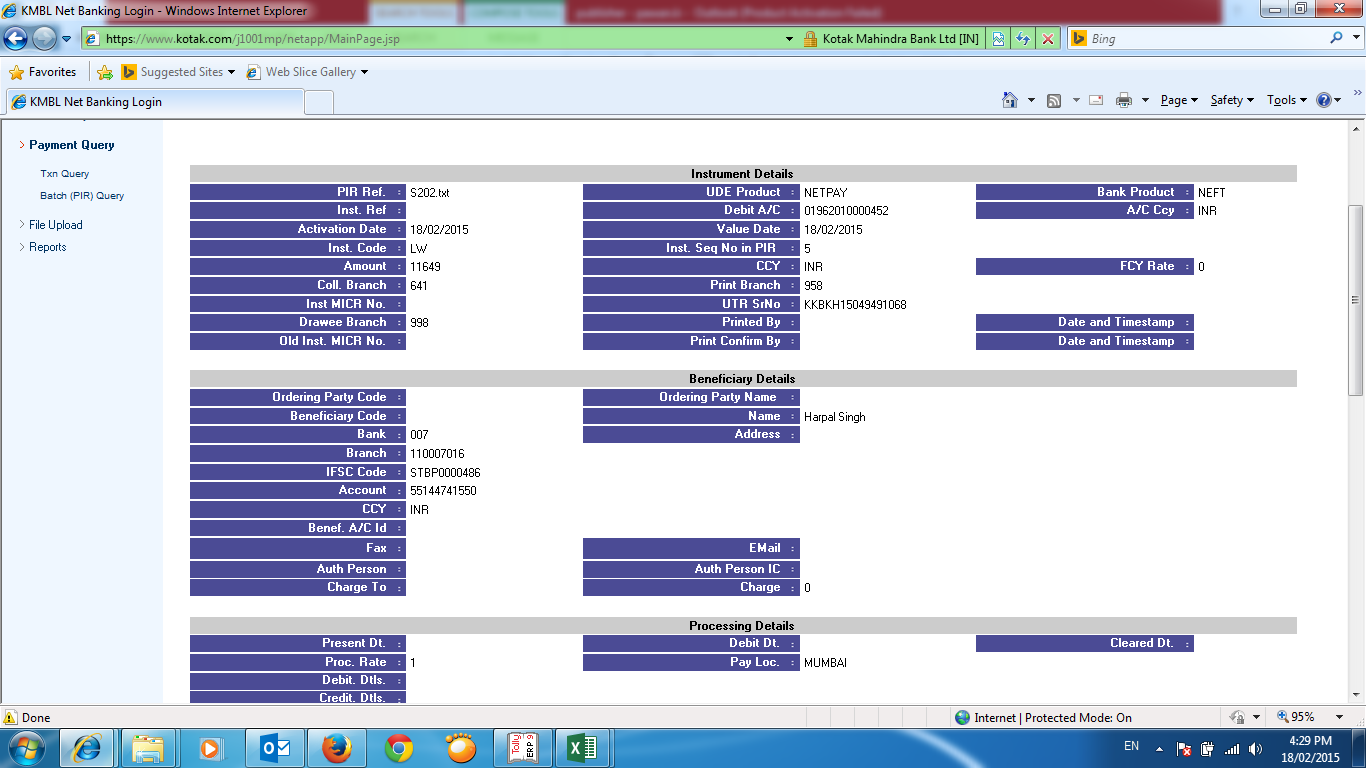
Task: Click the blue Help question mark icon
Action: click(1324, 100)
